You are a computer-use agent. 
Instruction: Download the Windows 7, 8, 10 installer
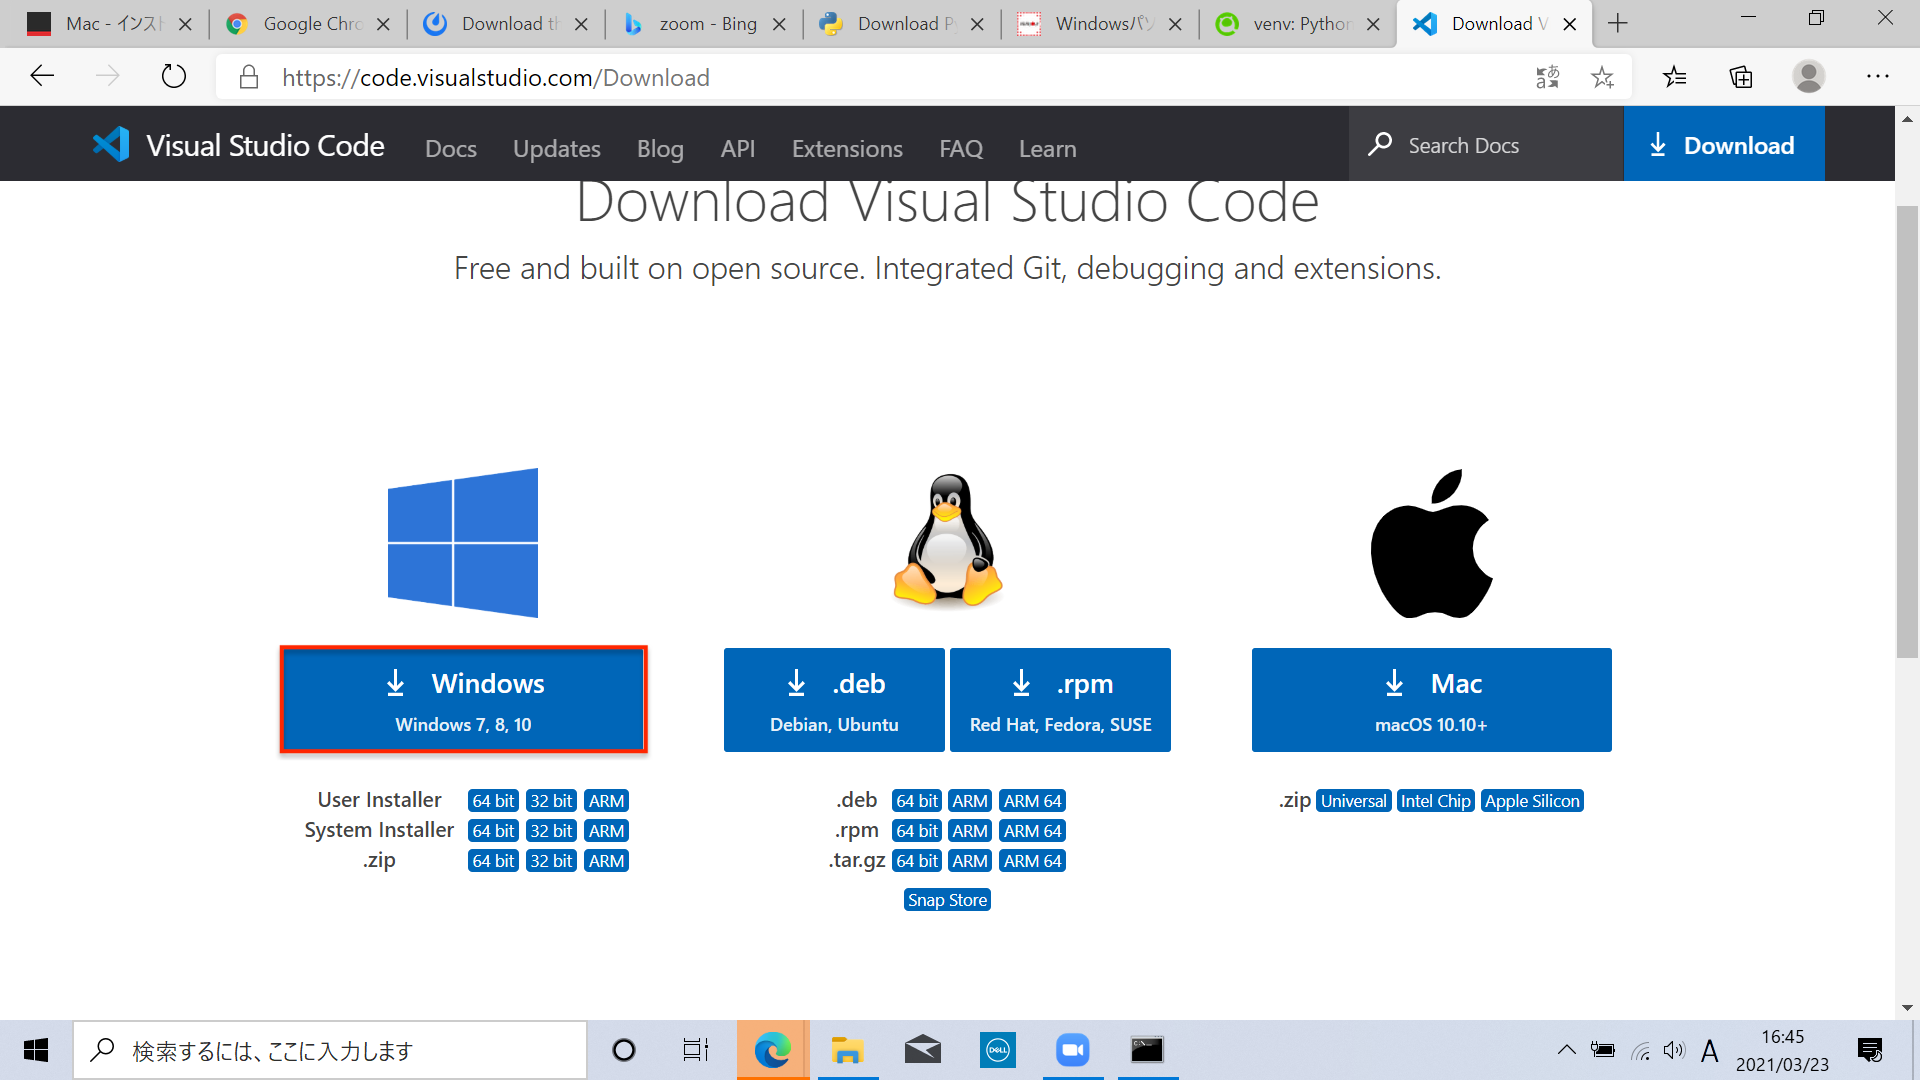click(464, 700)
